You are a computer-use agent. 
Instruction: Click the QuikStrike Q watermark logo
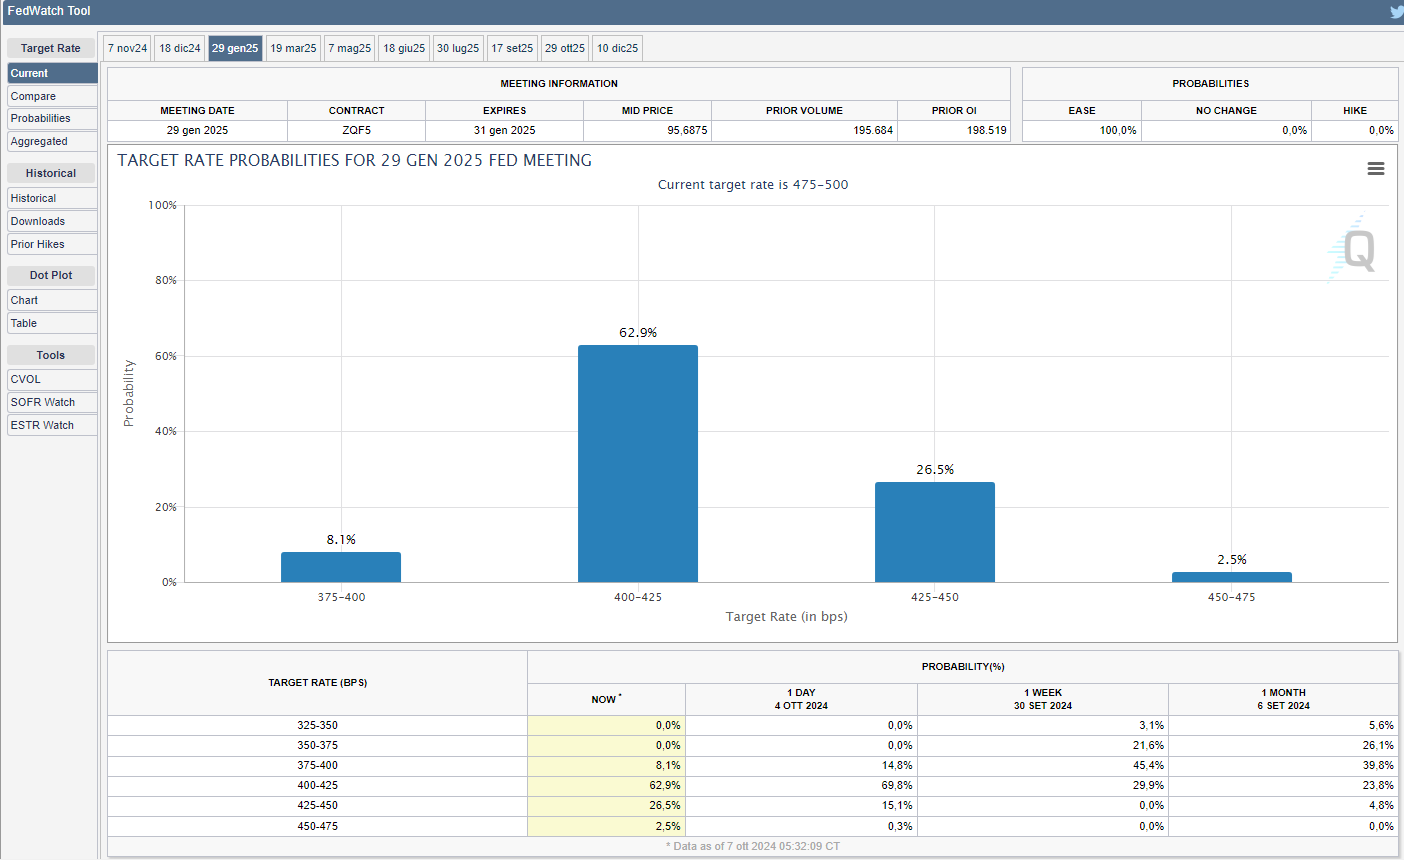point(1355,250)
